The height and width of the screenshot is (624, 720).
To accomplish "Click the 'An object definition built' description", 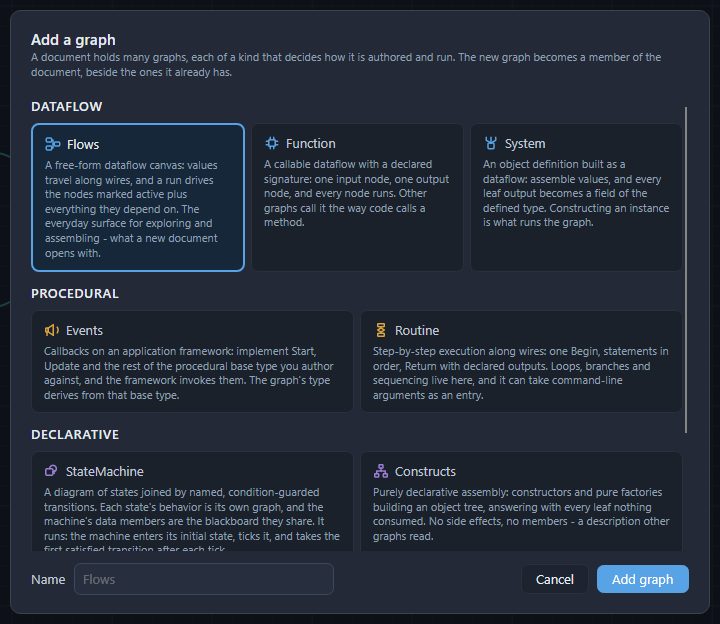I will (x=576, y=193).
